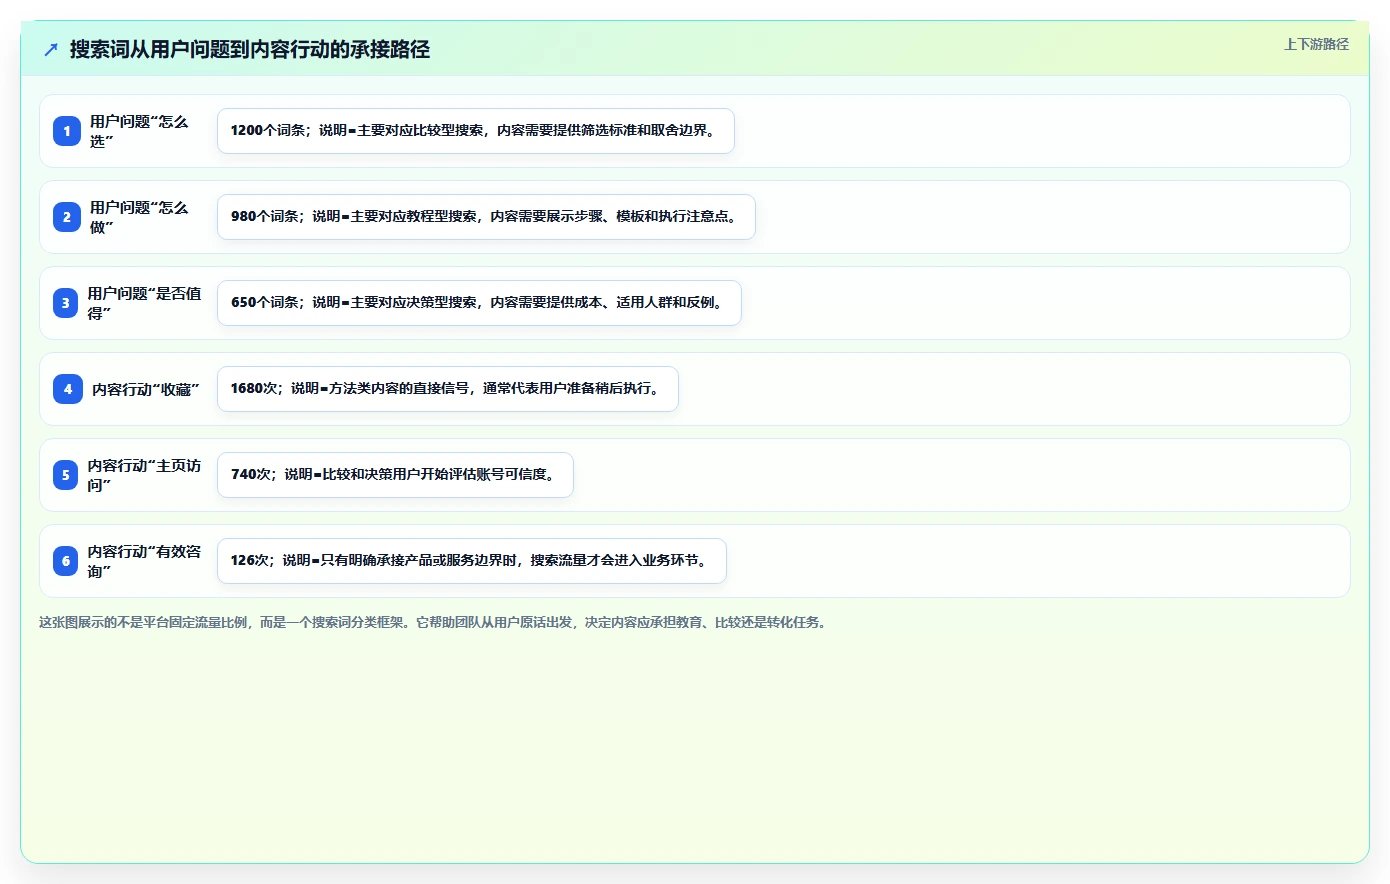Image resolution: width=1390 pixels, height=884 pixels.
Task: Click step number badge 6
Action: pyautogui.click(x=66, y=561)
